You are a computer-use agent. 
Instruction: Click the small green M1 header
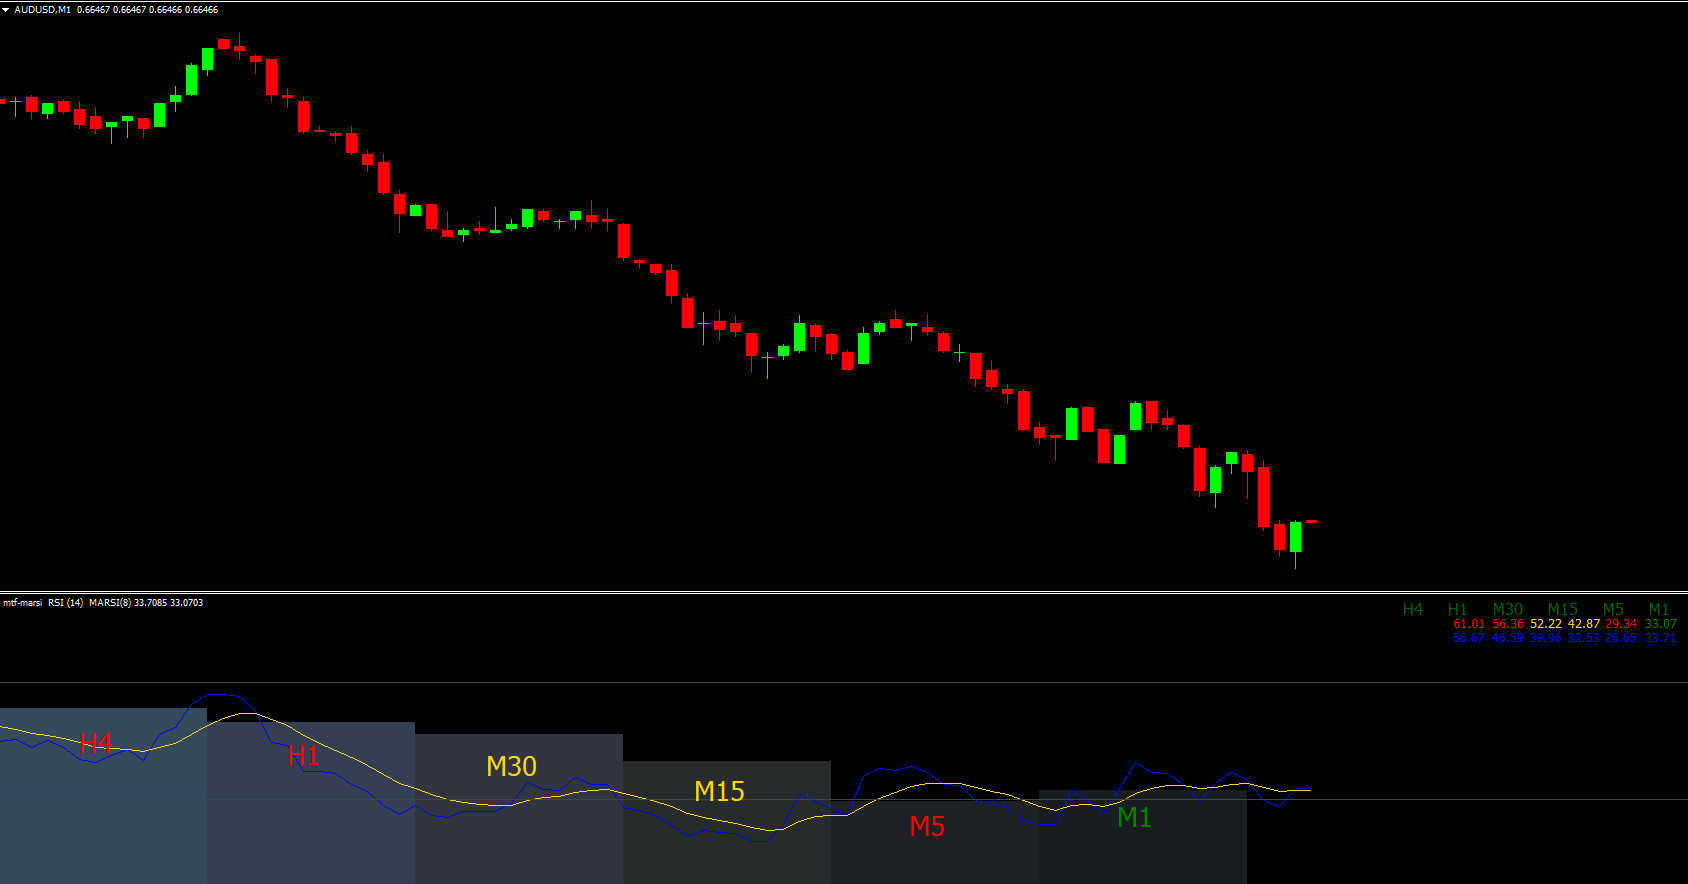pos(1658,609)
